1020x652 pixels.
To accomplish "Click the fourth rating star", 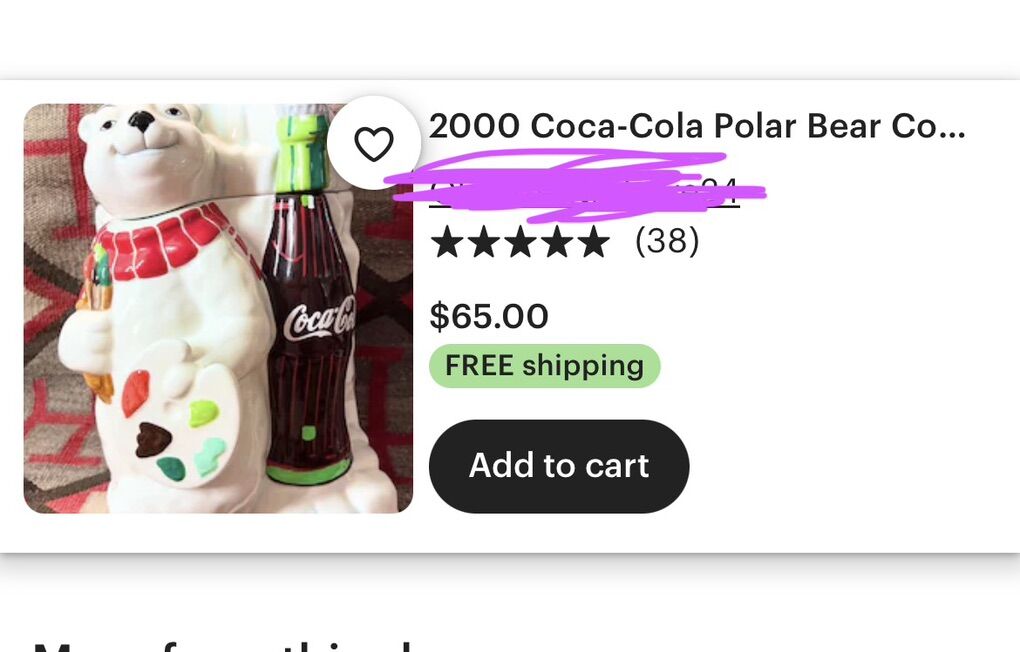I will click(557, 242).
